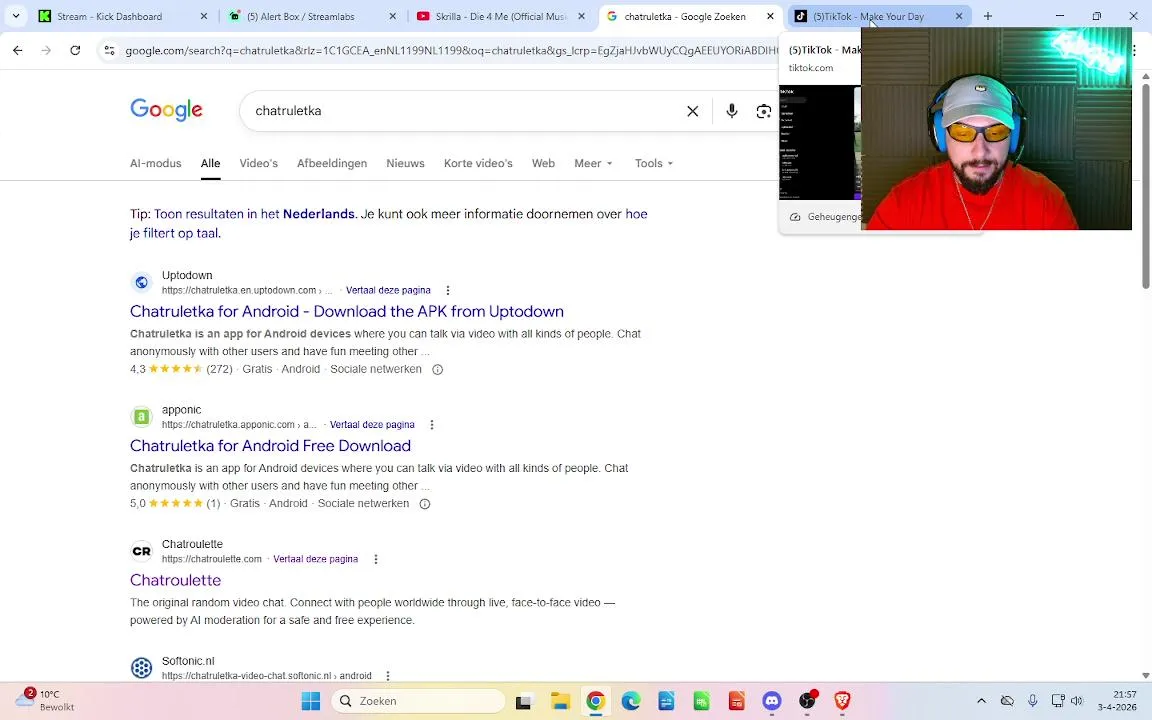Select the Nieuws search filter
1152x720 pixels.
click(x=406, y=164)
